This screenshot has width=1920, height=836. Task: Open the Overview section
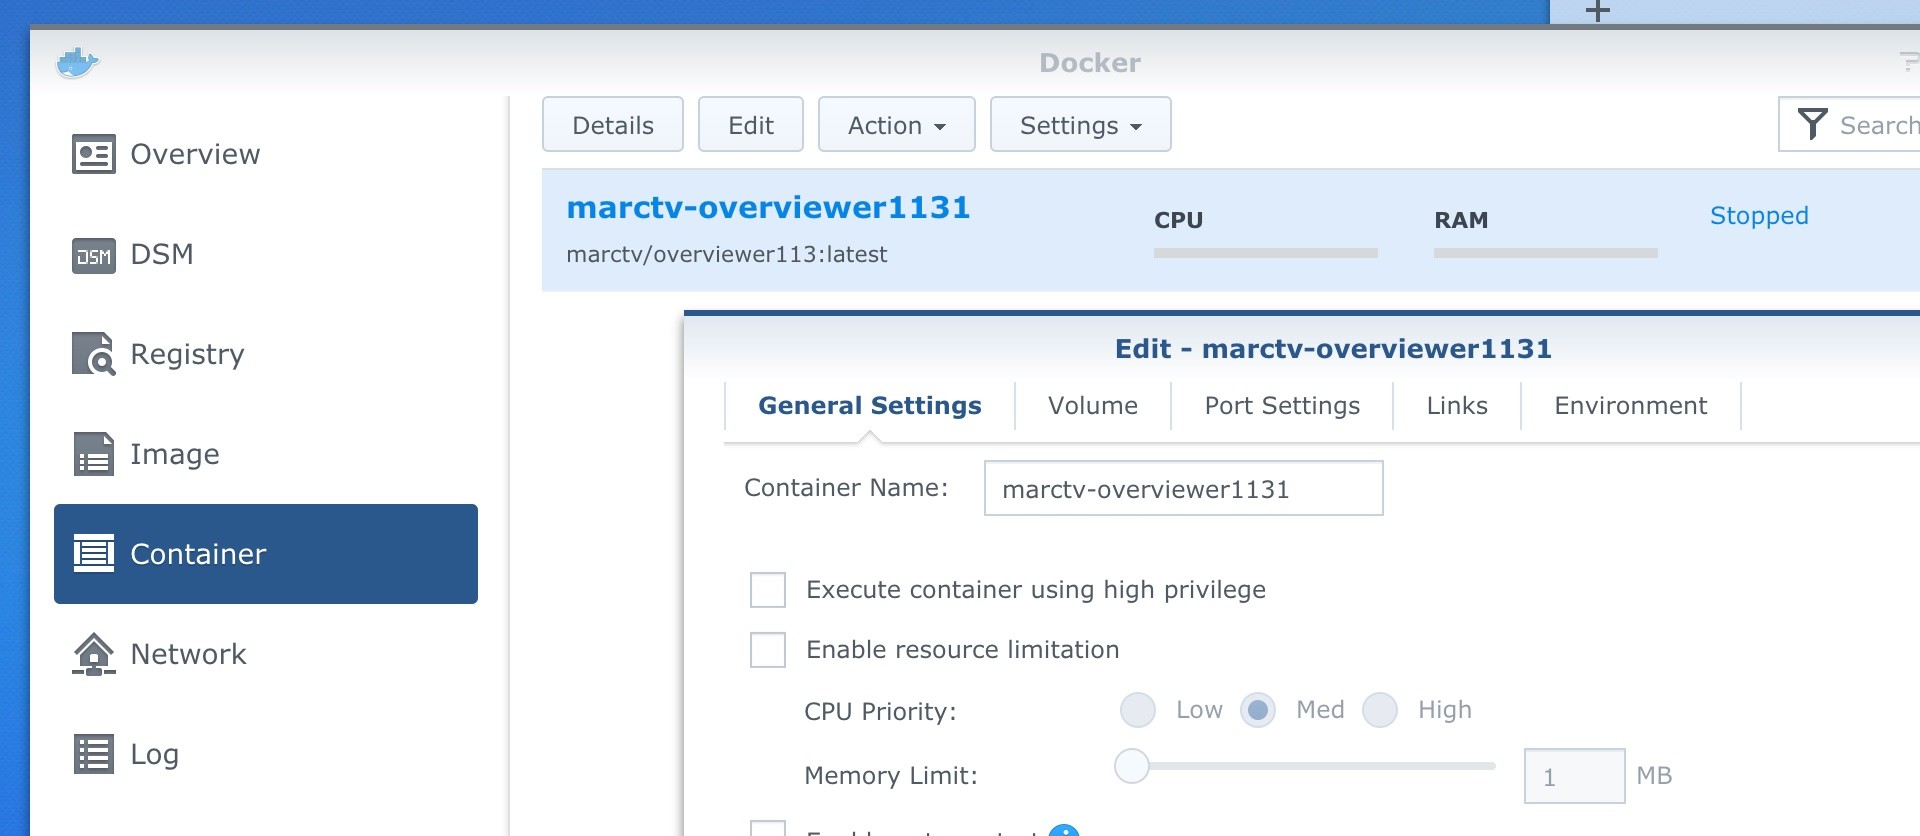point(266,154)
